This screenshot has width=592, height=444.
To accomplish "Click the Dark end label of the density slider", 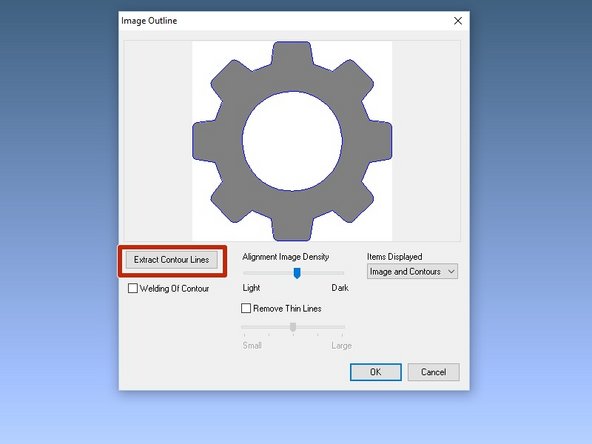I will [340, 288].
